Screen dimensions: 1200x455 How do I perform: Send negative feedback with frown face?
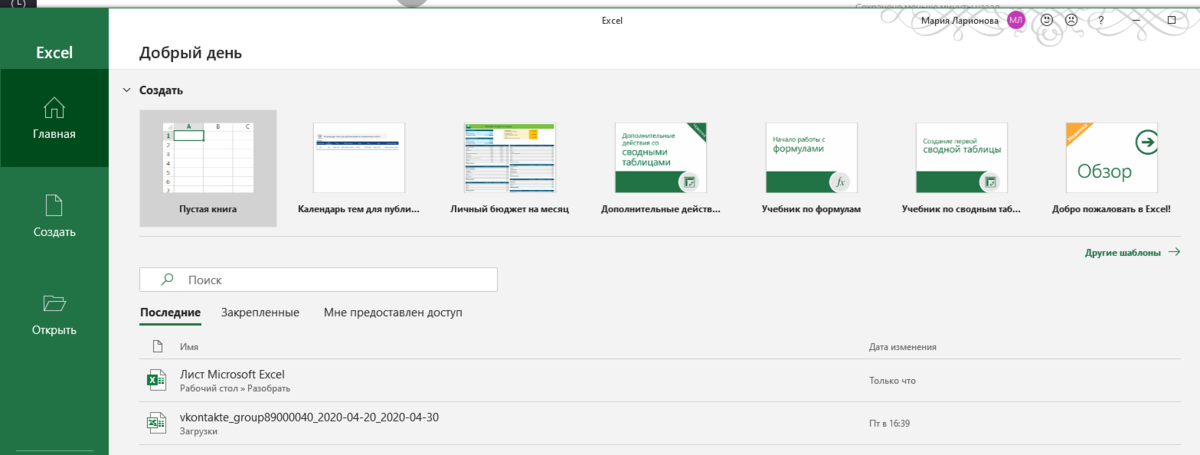pyautogui.click(x=1071, y=20)
